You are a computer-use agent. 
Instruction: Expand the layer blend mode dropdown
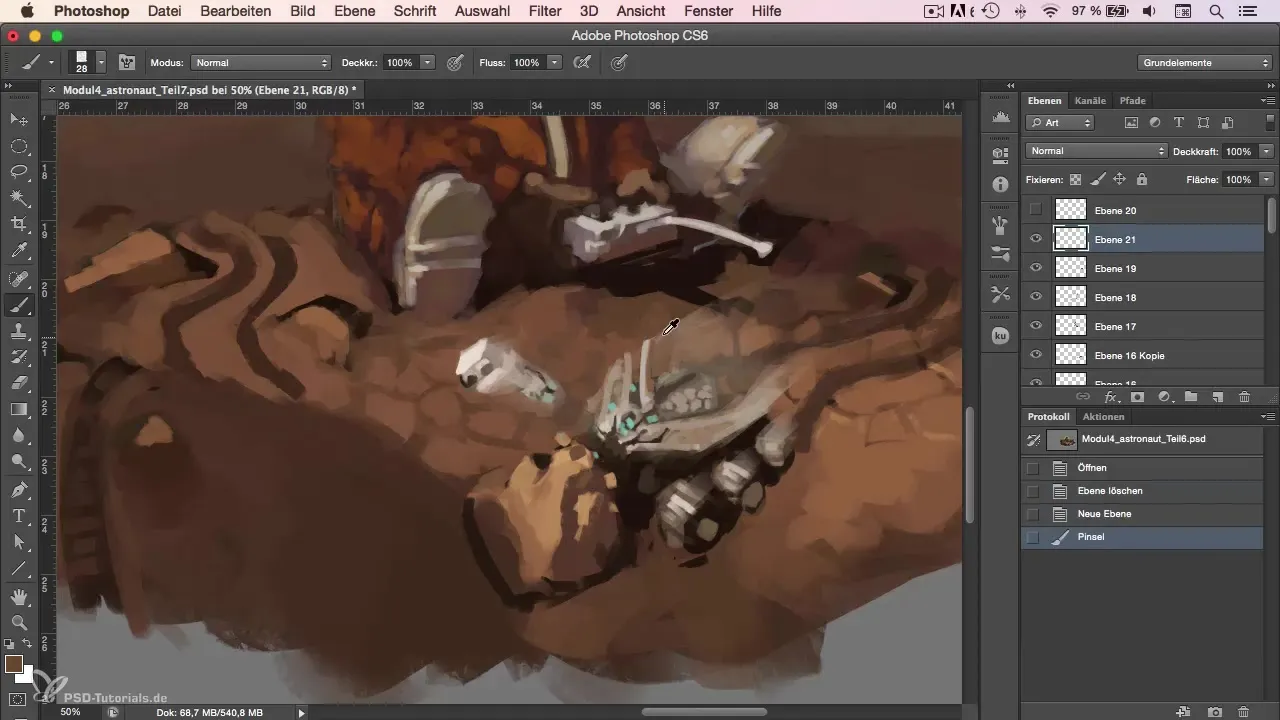1097,151
